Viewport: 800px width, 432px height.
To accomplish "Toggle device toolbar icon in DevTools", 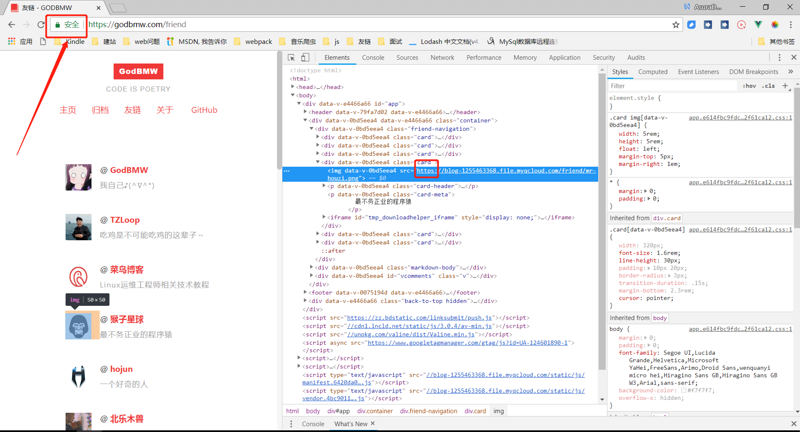I will 305,58.
